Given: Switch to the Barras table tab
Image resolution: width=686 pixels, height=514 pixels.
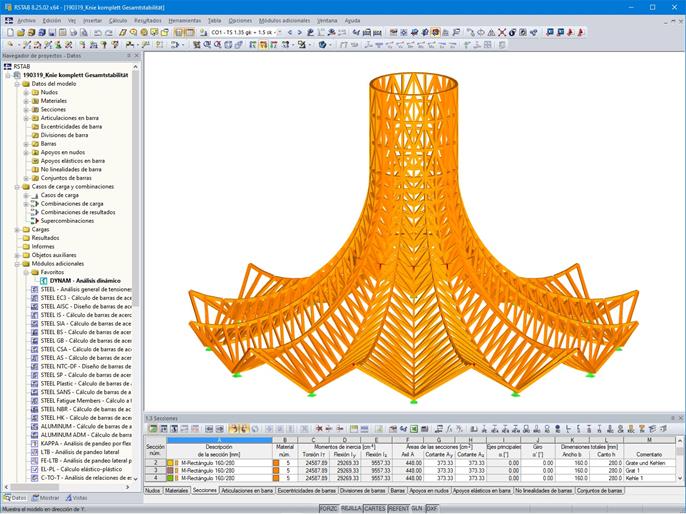Looking at the screenshot, I should click(x=397, y=491).
